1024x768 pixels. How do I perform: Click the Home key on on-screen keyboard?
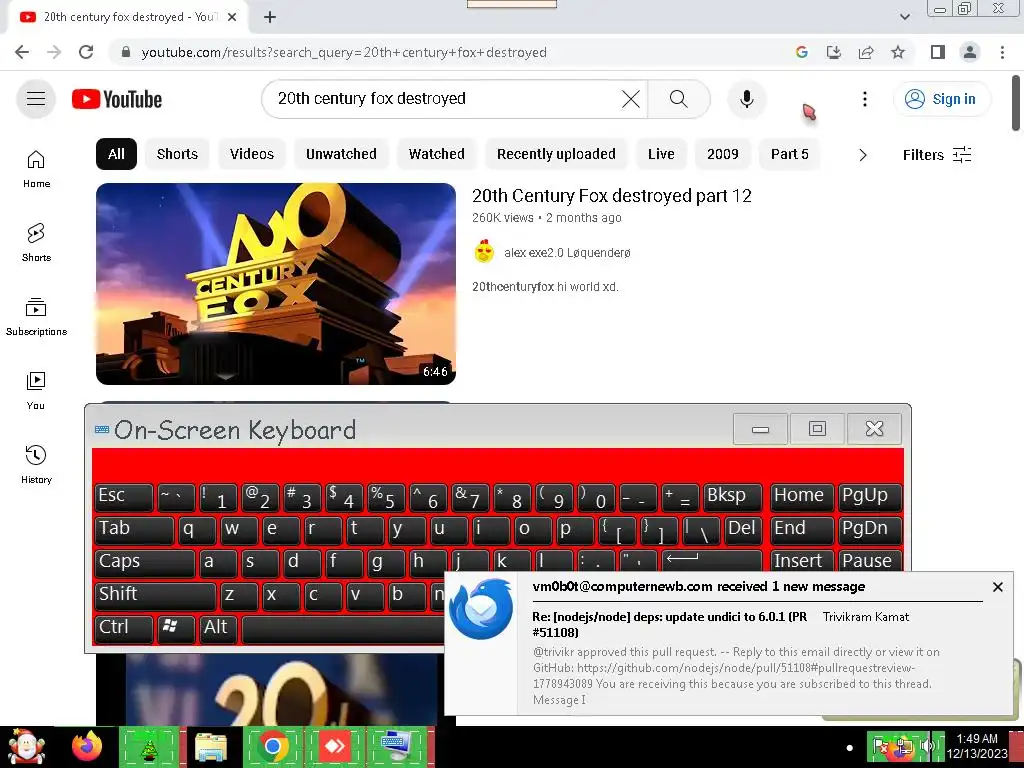point(802,497)
